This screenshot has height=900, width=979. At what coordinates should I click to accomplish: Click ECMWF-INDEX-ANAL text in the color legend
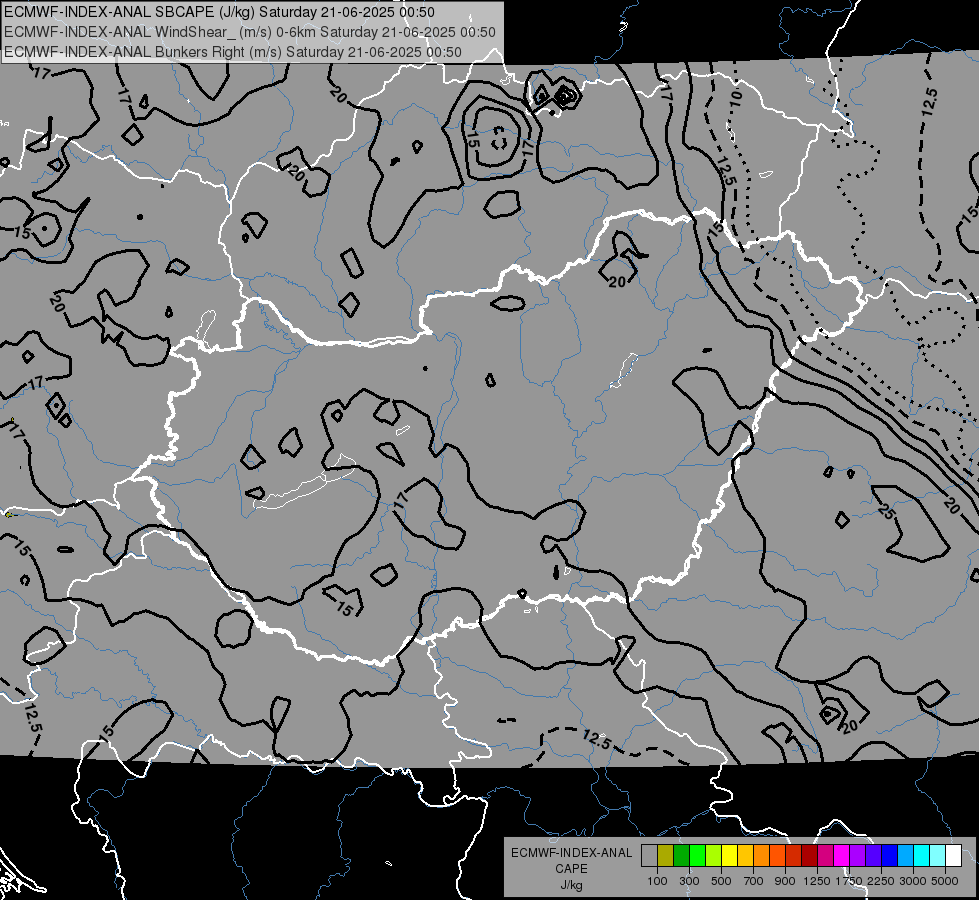pyautogui.click(x=571, y=853)
